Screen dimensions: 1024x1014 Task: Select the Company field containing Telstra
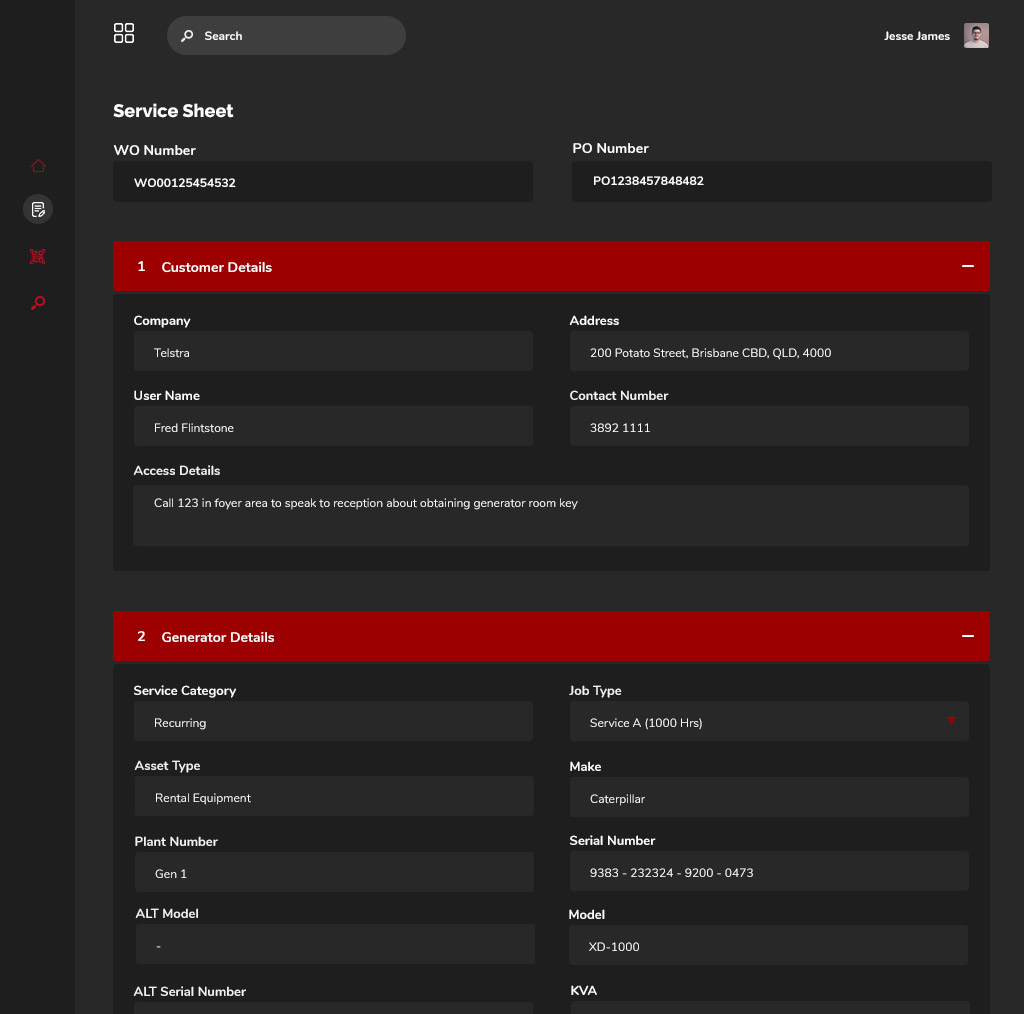coord(333,352)
